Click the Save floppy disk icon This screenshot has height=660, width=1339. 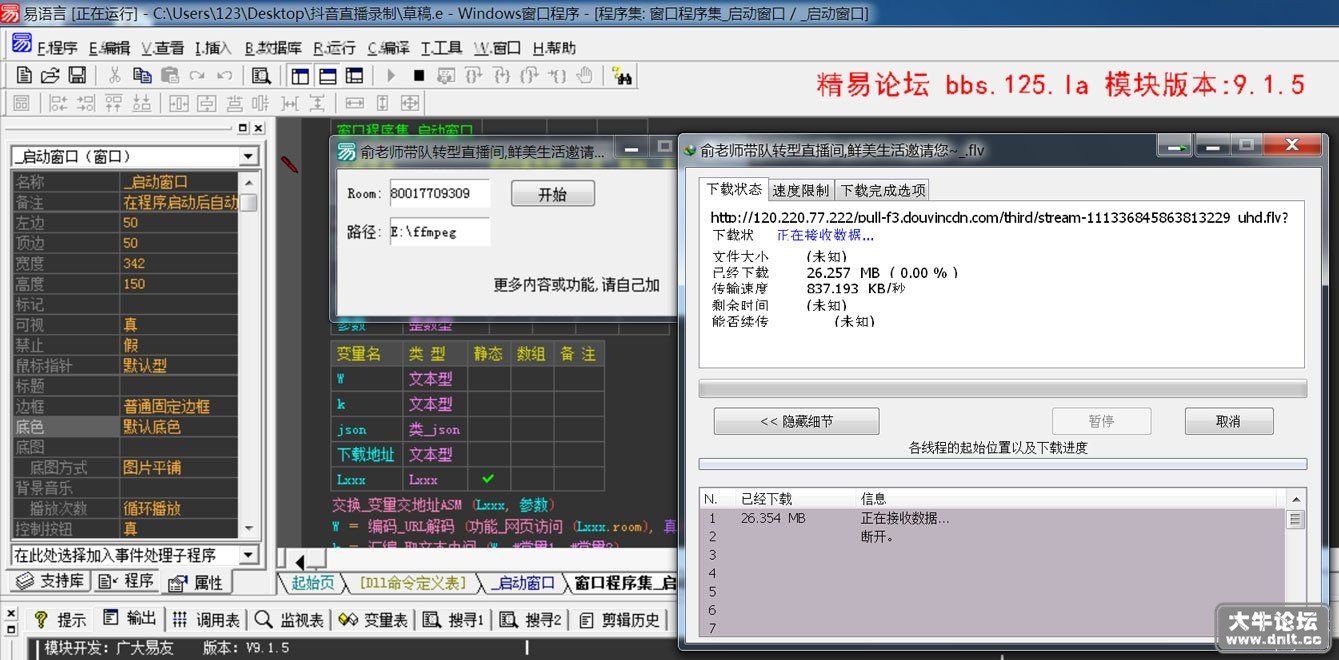click(76, 75)
